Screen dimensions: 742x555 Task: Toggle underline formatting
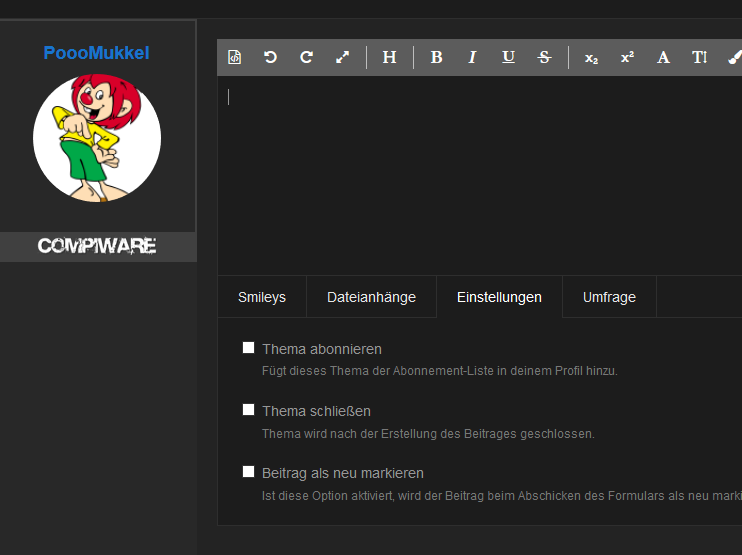[508, 57]
